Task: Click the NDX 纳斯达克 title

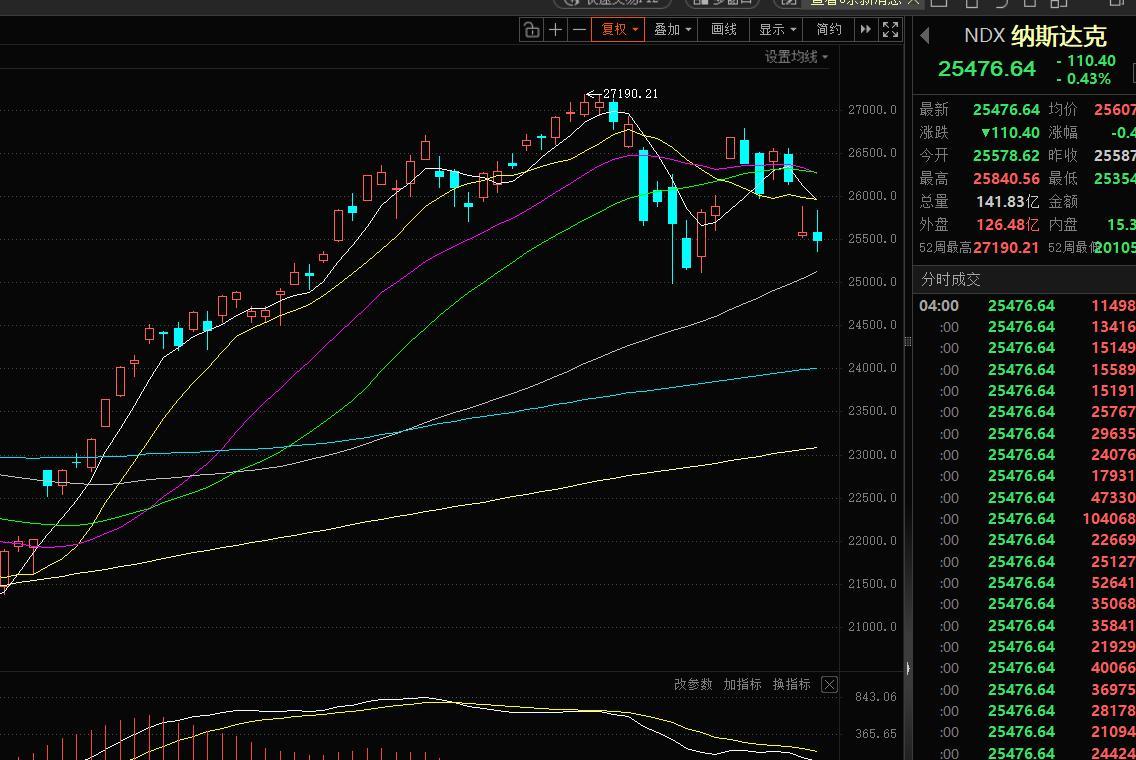Action: pos(1035,36)
